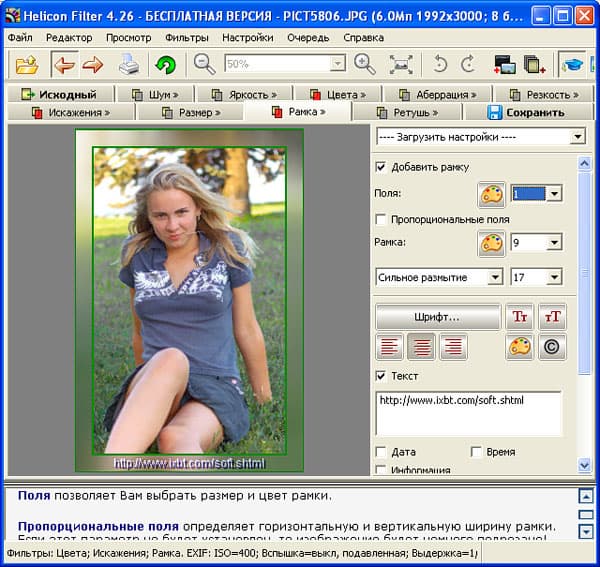Open the Файл menu
Image resolution: width=600 pixels, height=567 pixels.
click(20, 37)
